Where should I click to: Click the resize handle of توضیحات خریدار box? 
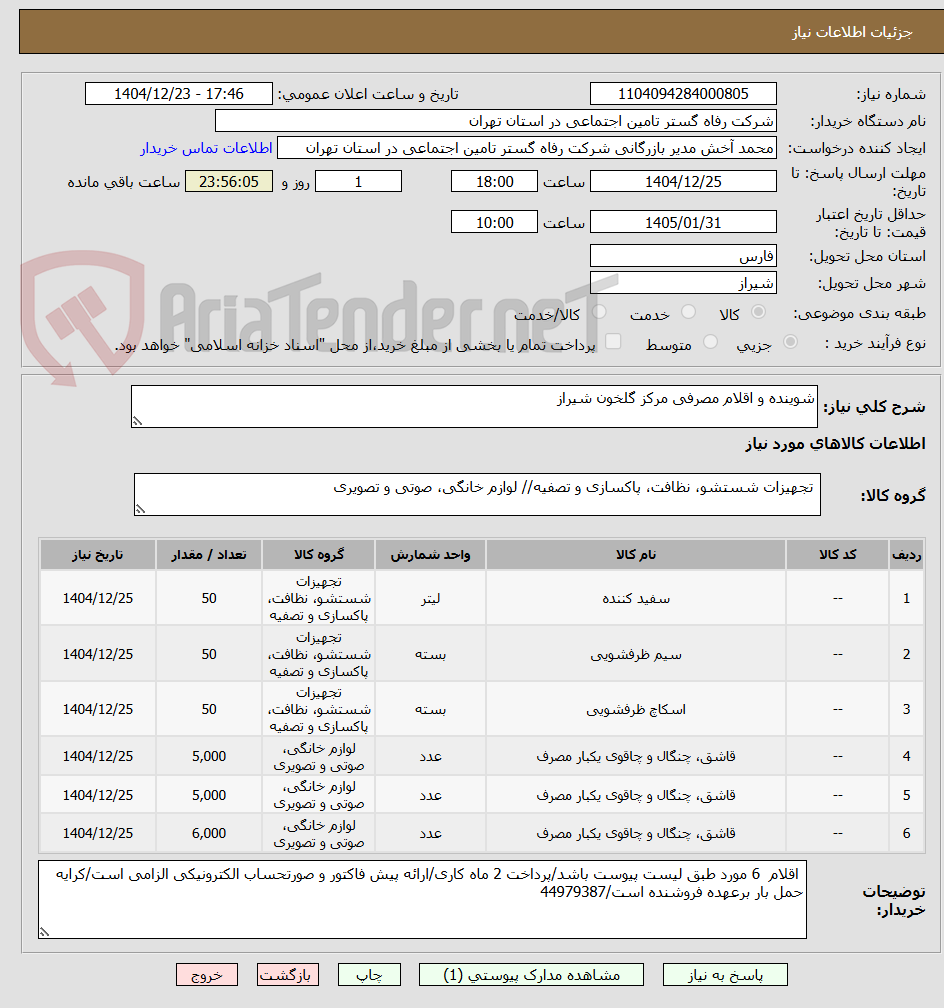pyautogui.click(x=44, y=932)
